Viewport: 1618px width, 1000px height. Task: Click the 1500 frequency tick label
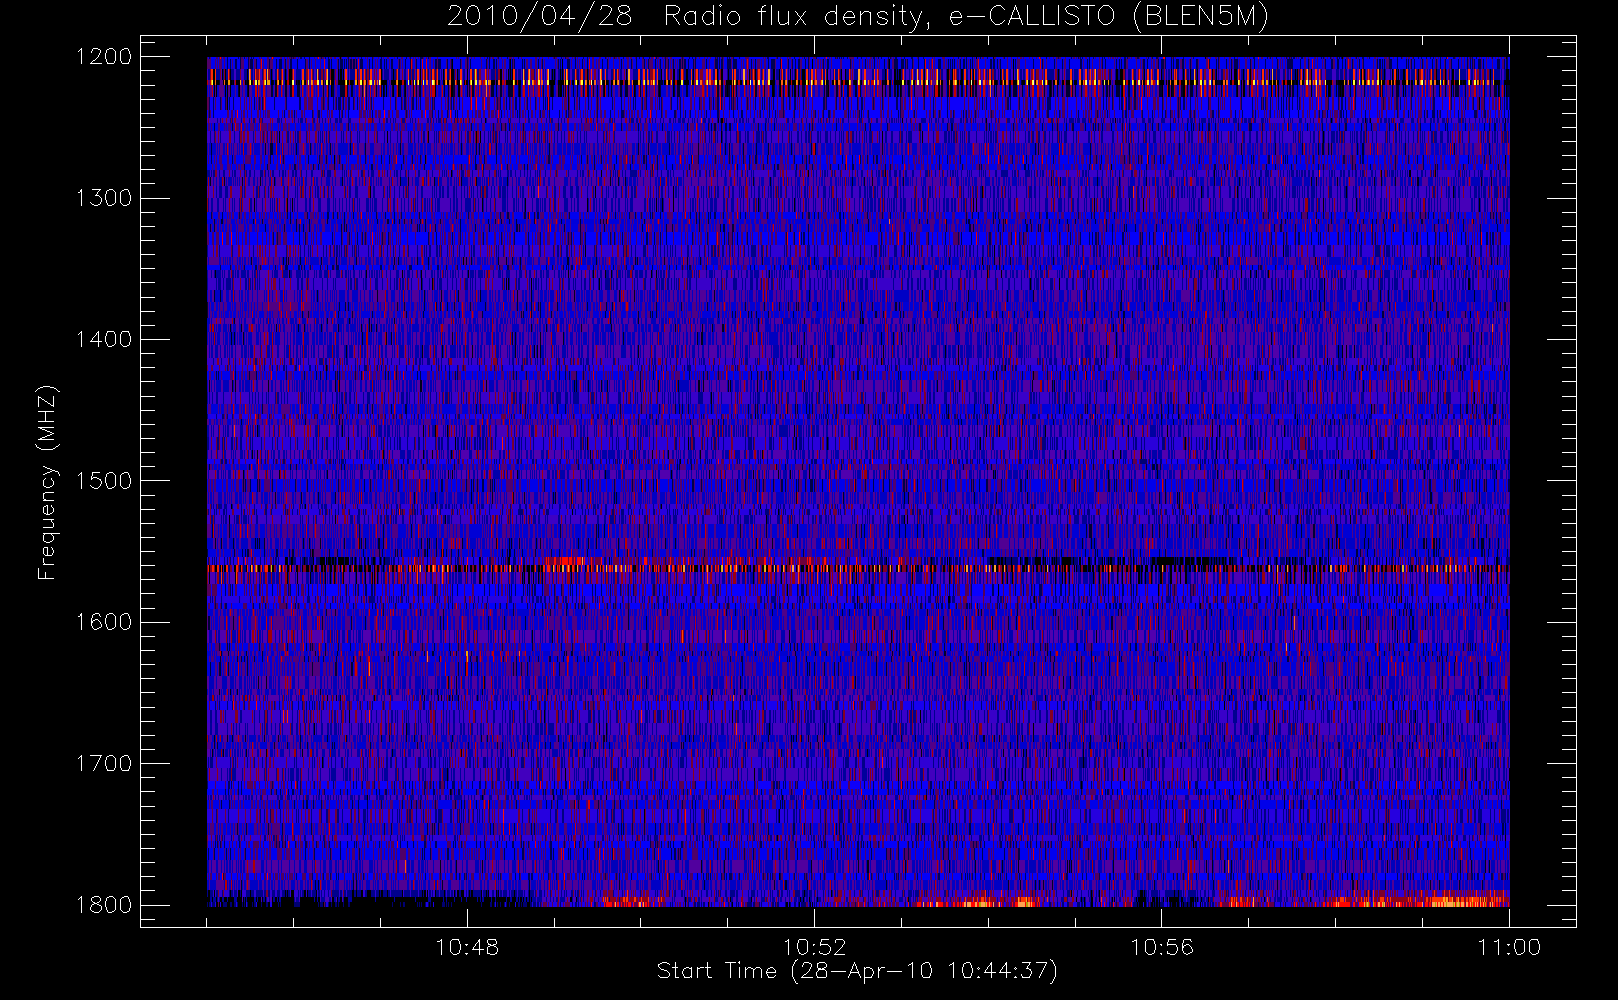pyautogui.click(x=104, y=481)
